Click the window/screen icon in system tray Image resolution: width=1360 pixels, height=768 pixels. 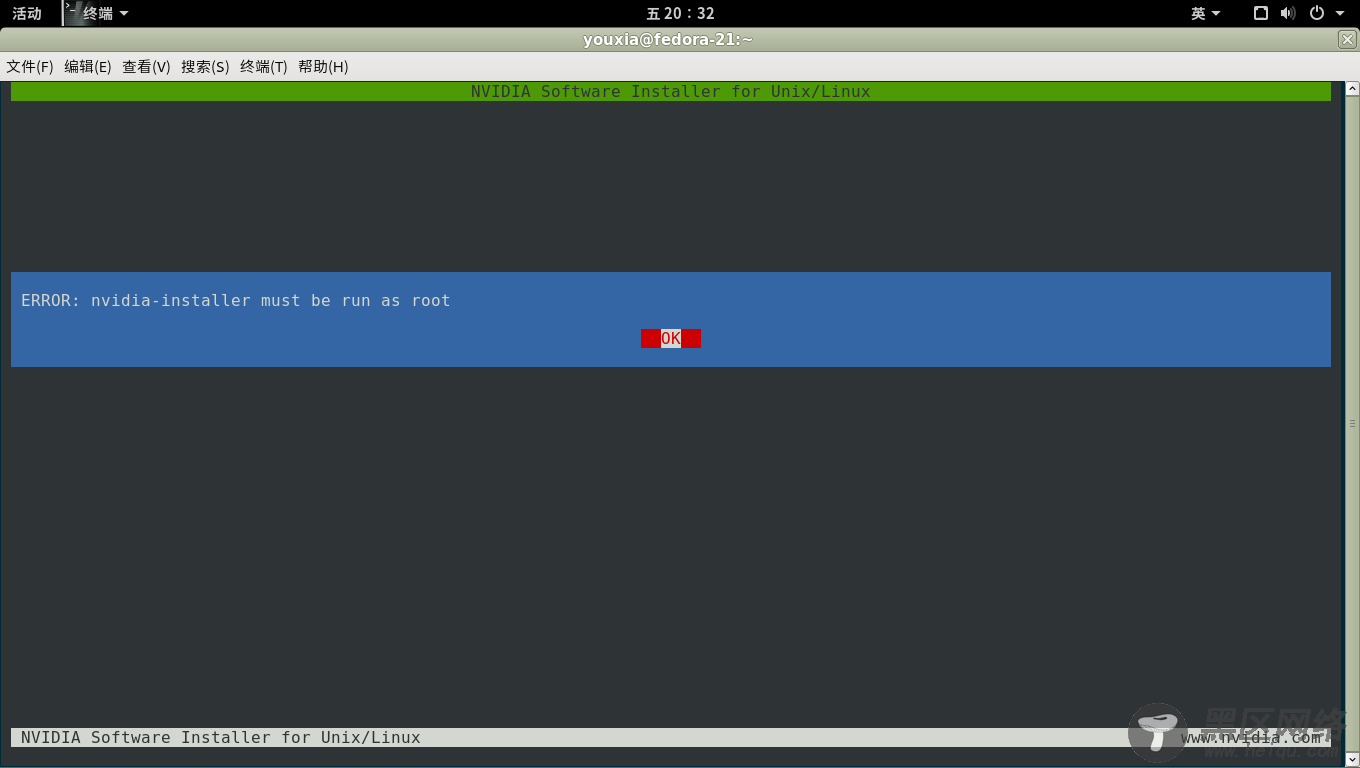(1261, 13)
